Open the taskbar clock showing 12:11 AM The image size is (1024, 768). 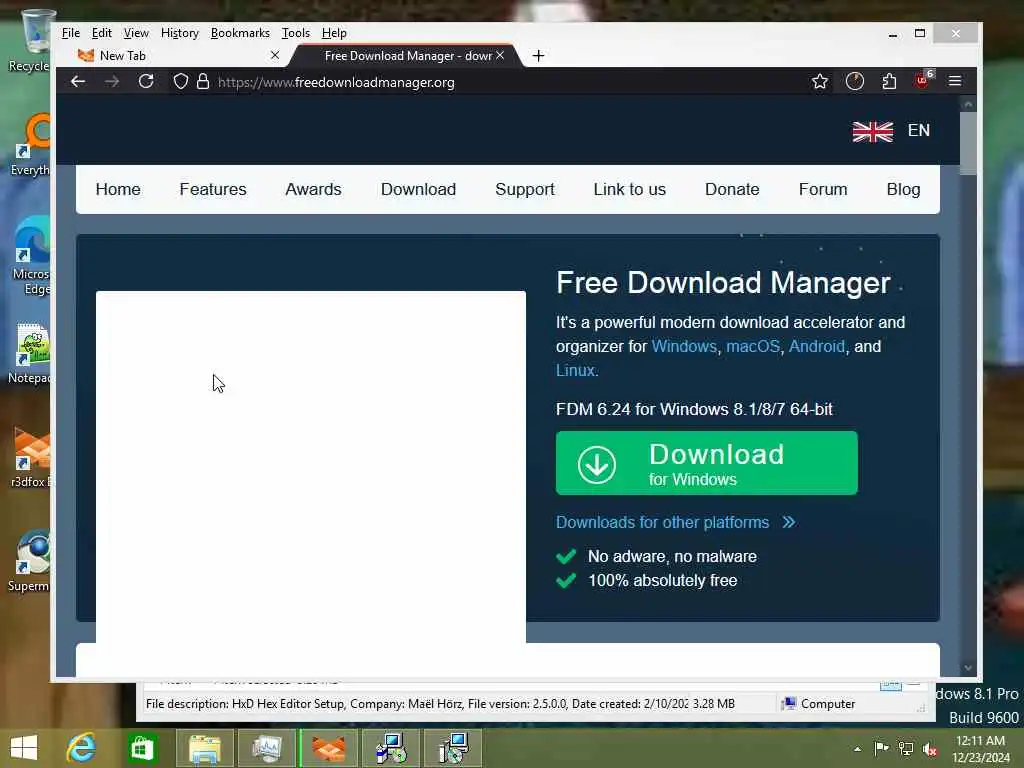click(x=980, y=749)
